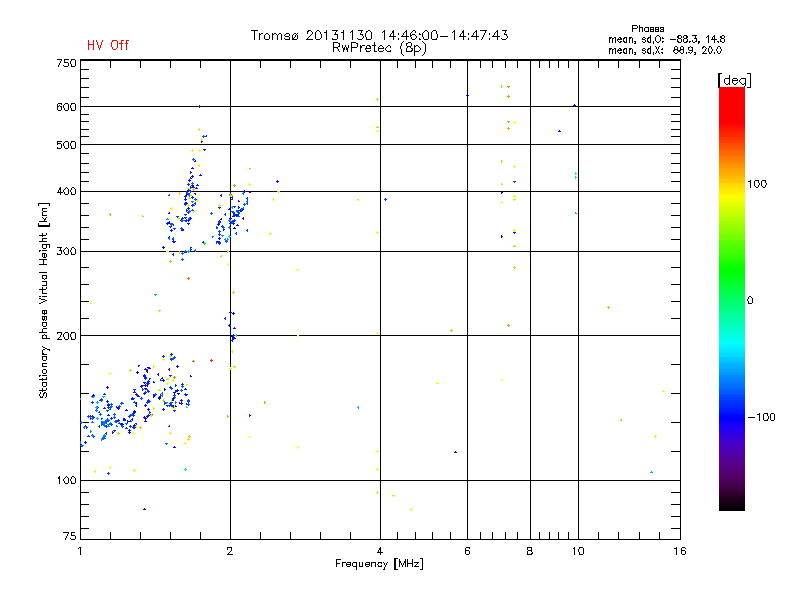
Task: Click the x-axis tick label '4'
Action: pos(380,551)
